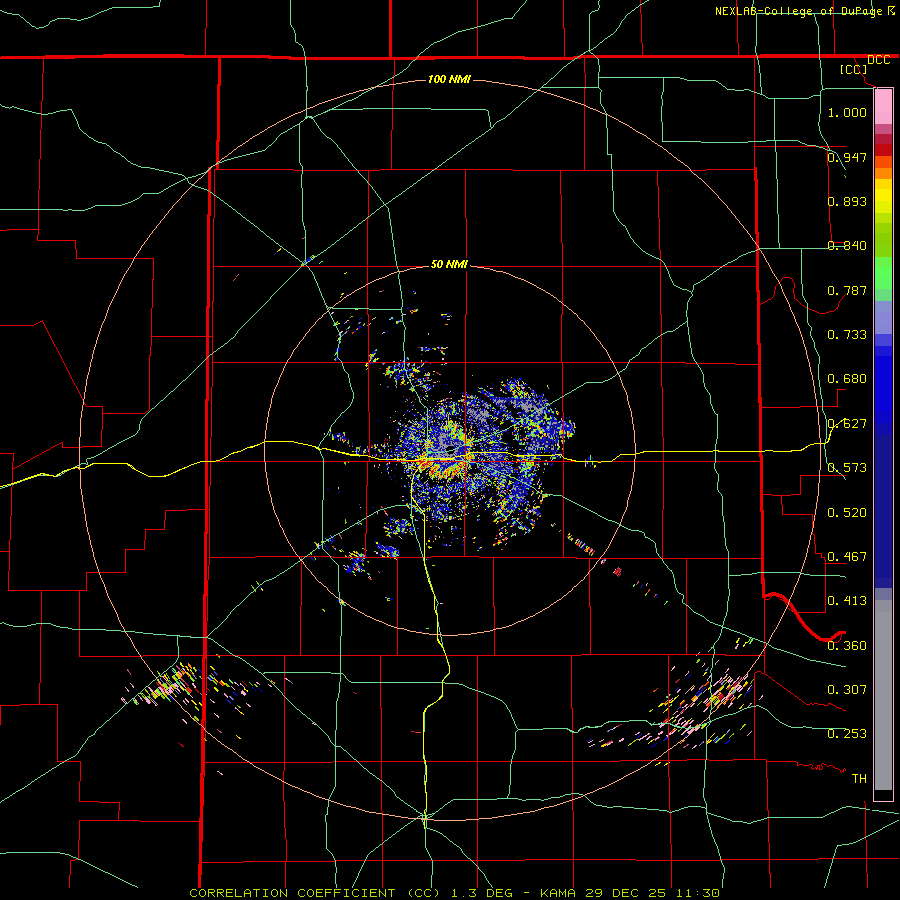Click the 50 NMI range ring label

click(x=449, y=264)
